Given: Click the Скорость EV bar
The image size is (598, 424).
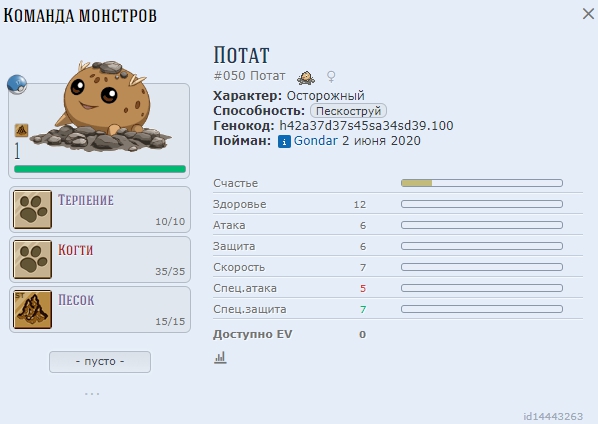Looking at the screenshot, I should (482, 267).
